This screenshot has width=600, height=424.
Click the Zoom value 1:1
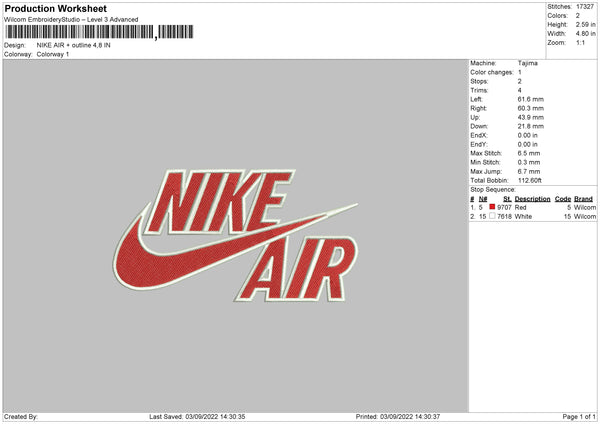click(x=580, y=43)
